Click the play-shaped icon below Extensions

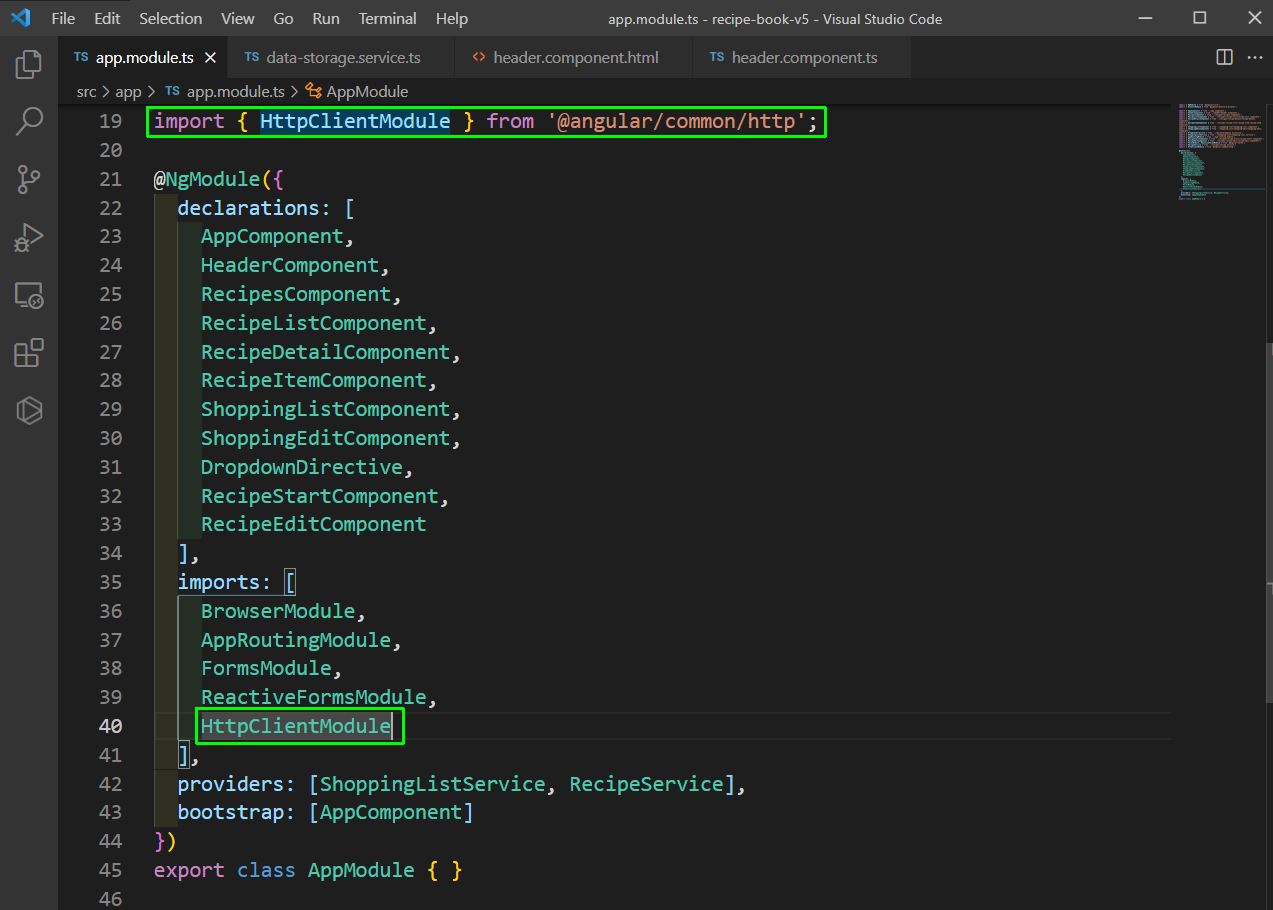(x=29, y=410)
